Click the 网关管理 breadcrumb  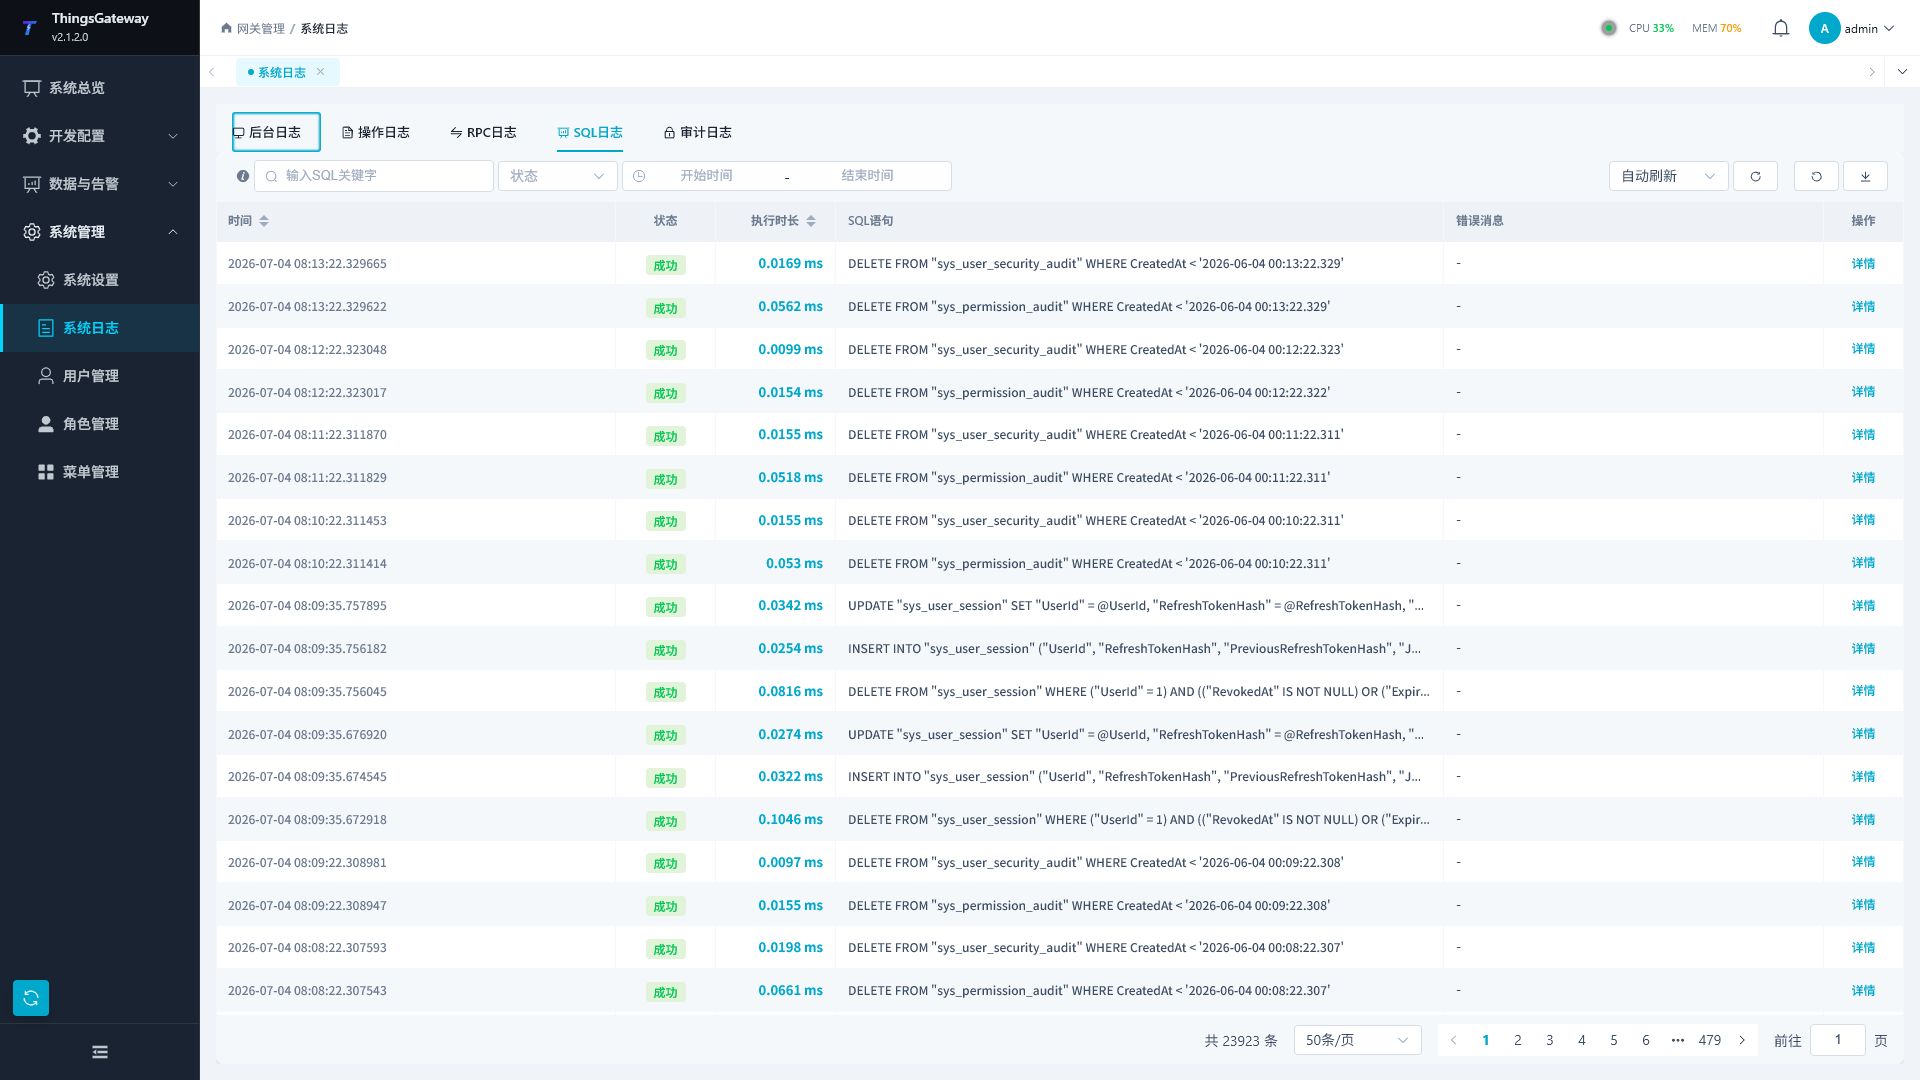pyautogui.click(x=260, y=28)
